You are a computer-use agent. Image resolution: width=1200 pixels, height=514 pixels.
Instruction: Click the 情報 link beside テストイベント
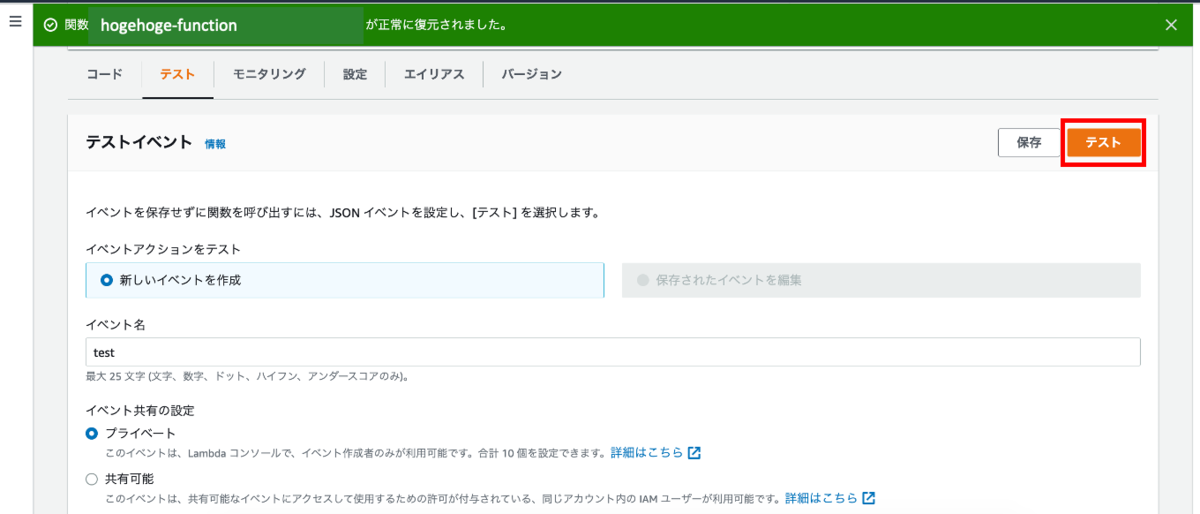(x=215, y=144)
